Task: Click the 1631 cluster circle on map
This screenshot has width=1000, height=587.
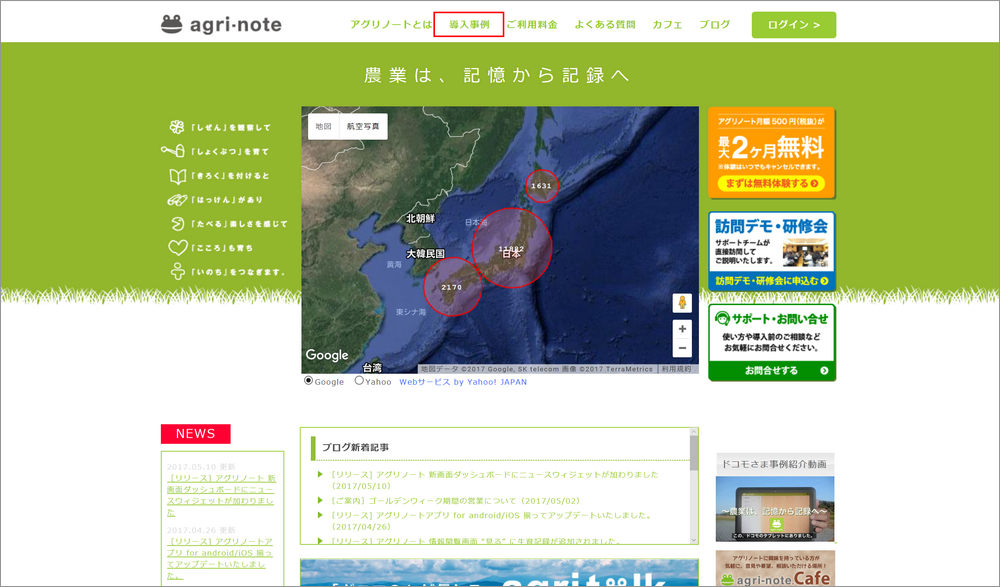Action: pyautogui.click(x=542, y=186)
